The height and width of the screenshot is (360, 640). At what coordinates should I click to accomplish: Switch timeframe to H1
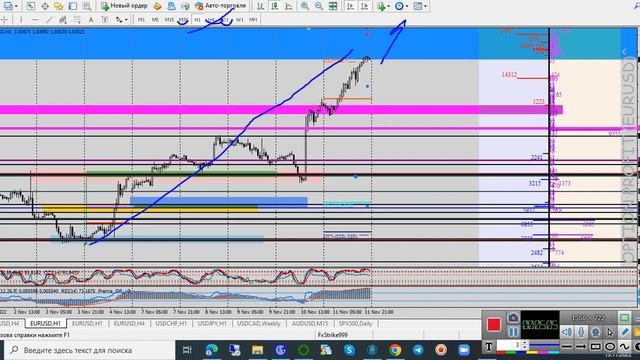click(197, 20)
